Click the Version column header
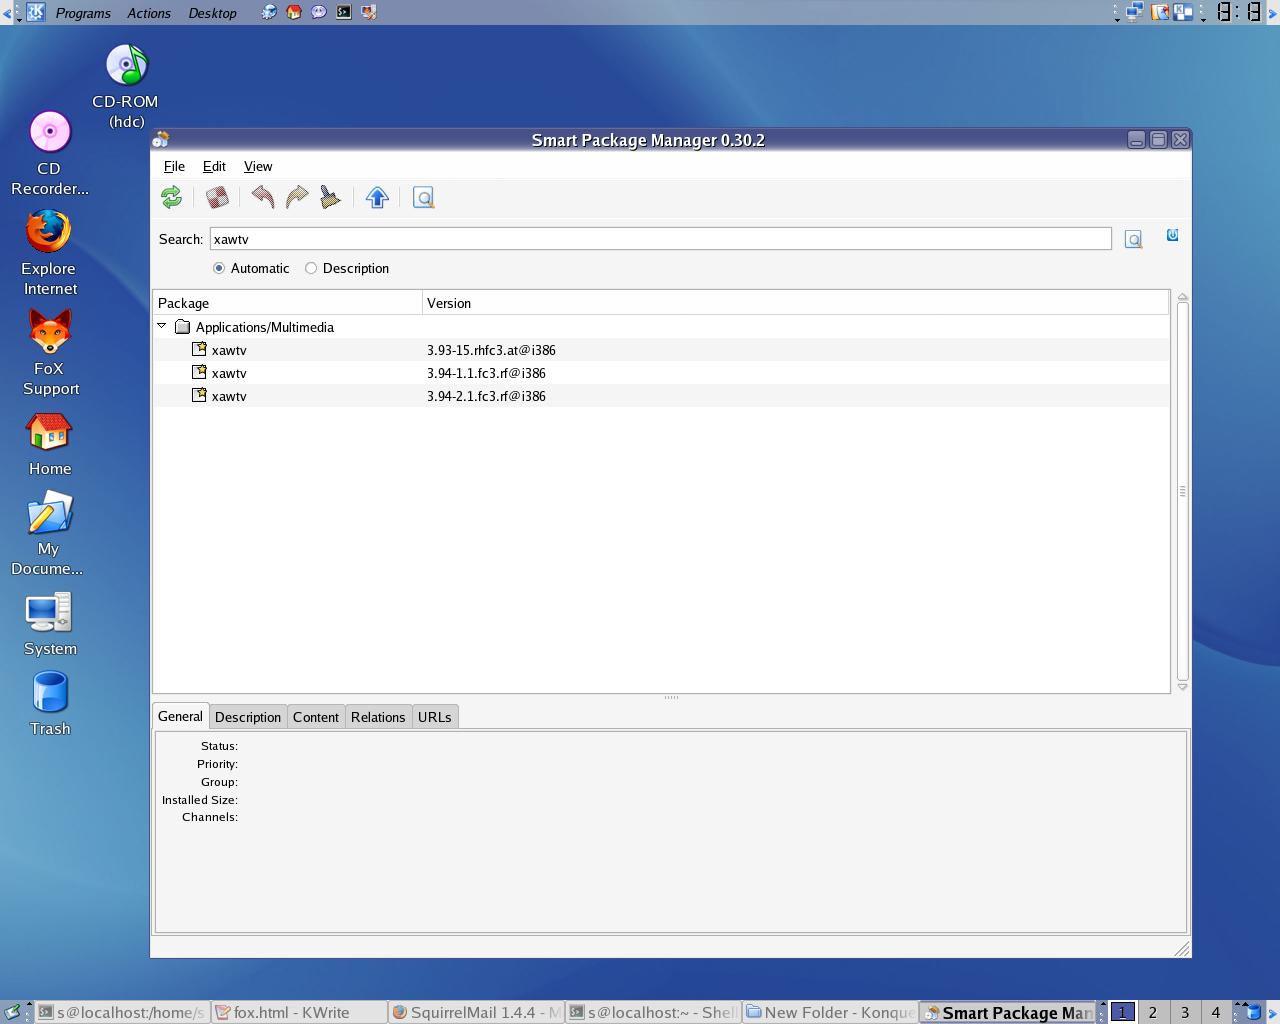Screen dimensions: 1280x1024 click(795, 303)
